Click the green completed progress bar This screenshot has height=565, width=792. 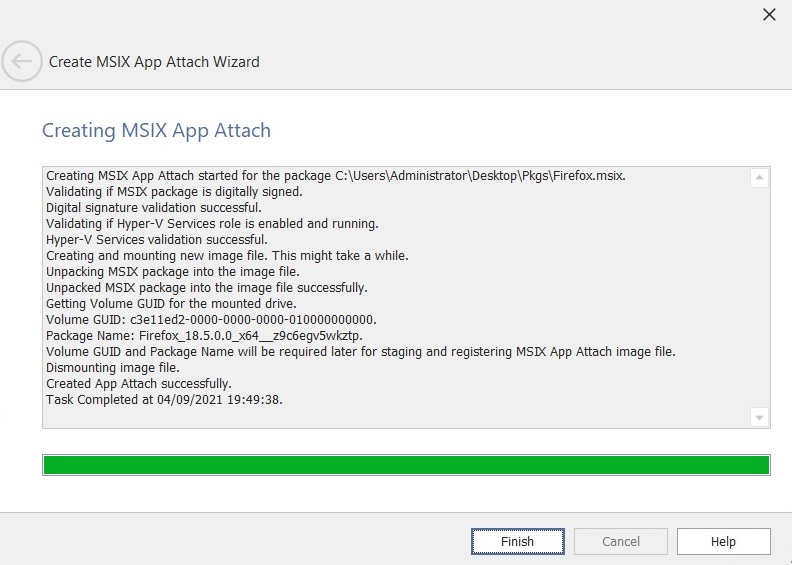click(x=405, y=465)
